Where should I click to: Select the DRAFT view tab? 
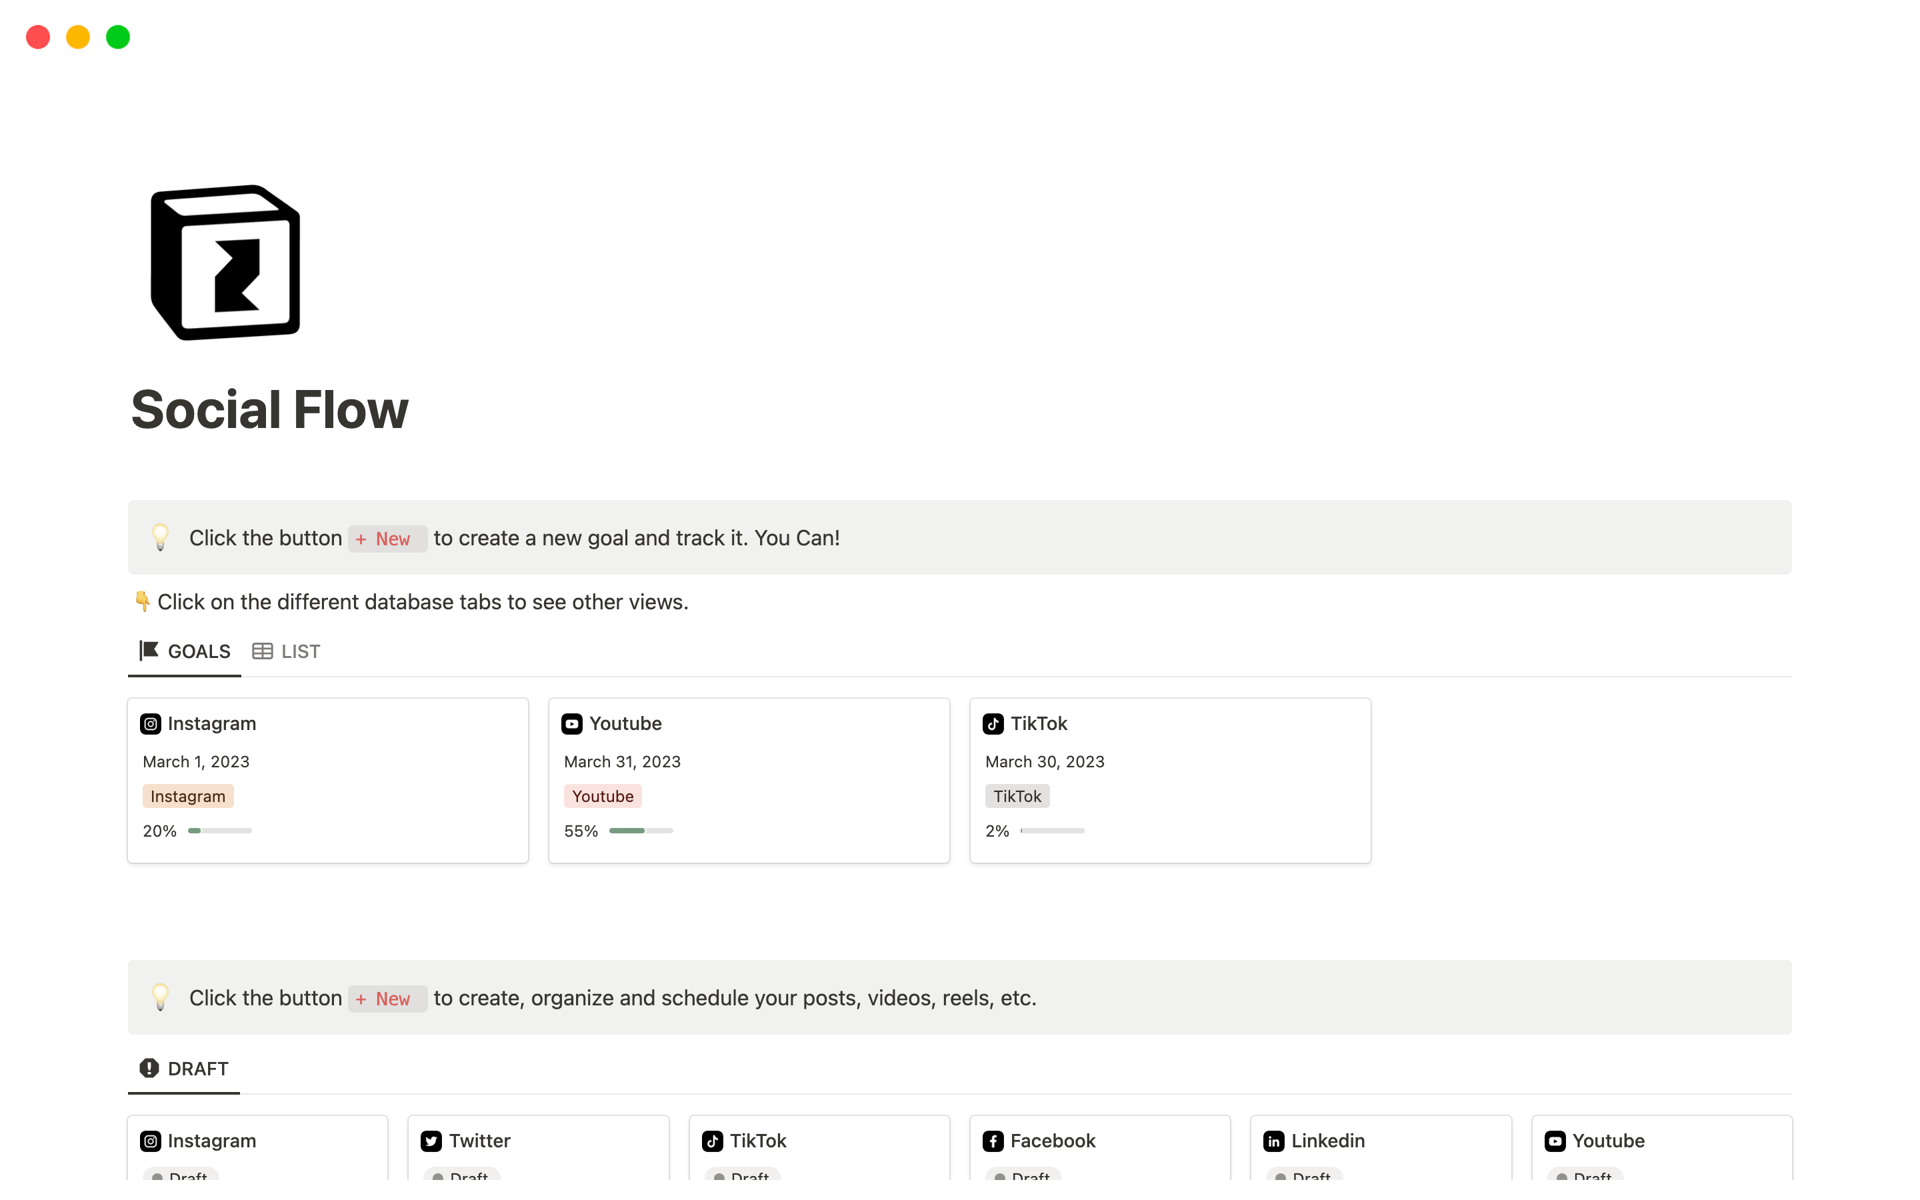tap(184, 1068)
